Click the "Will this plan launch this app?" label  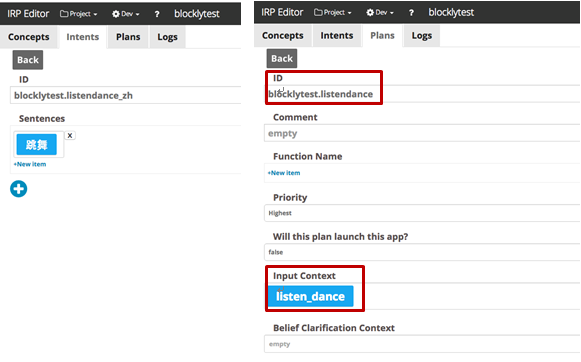tap(341, 236)
